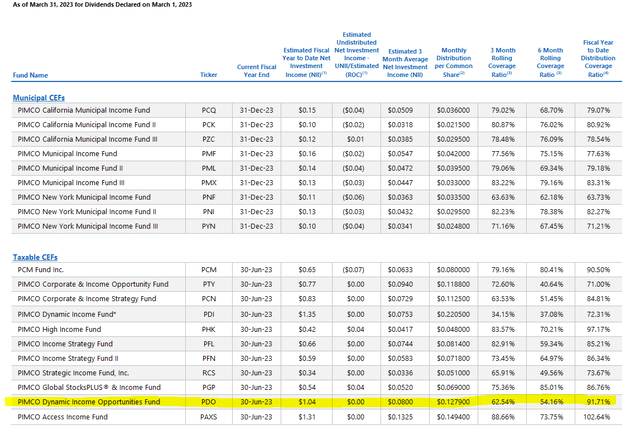Select PIMCO California Municipal Income Fund name
The height and width of the screenshot is (430, 640).
coord(84,110)
